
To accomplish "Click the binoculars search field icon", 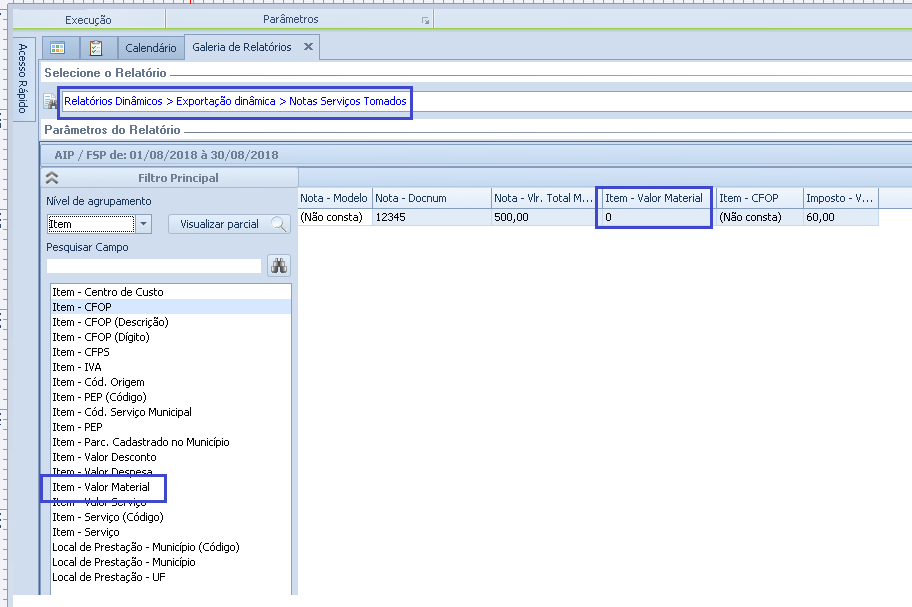I will tap(279, 266).
